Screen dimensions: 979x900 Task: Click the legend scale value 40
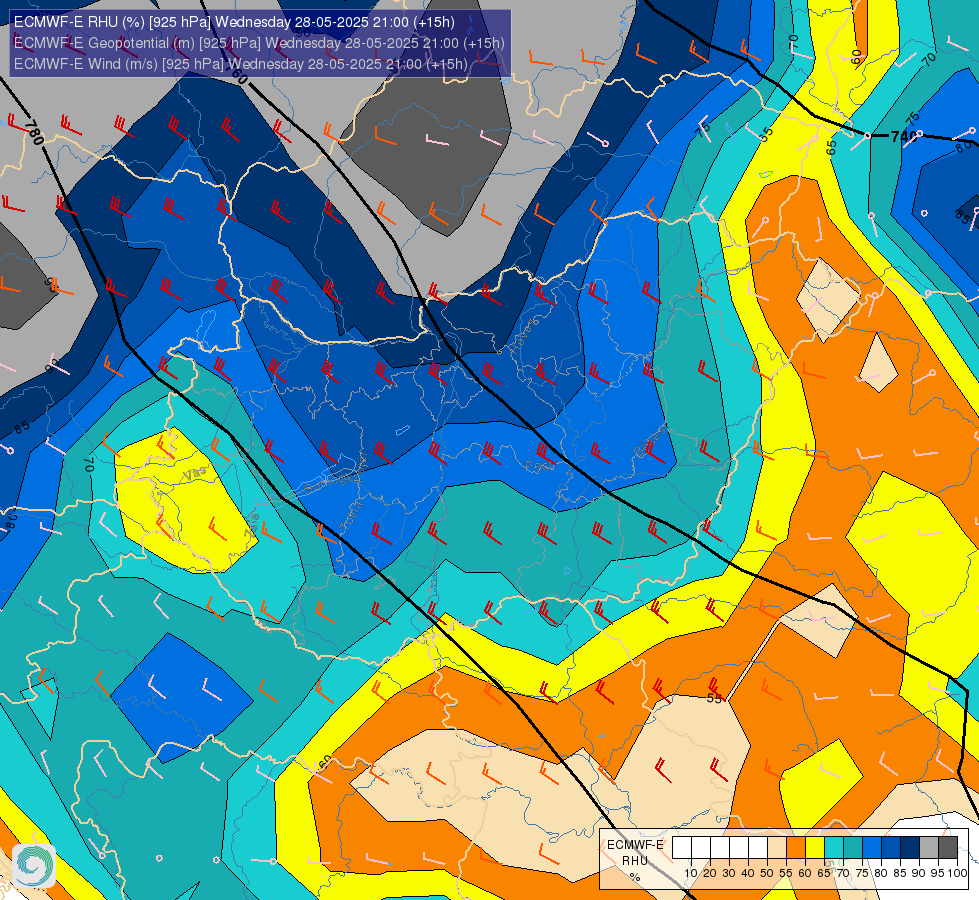(x=747, y=874)
